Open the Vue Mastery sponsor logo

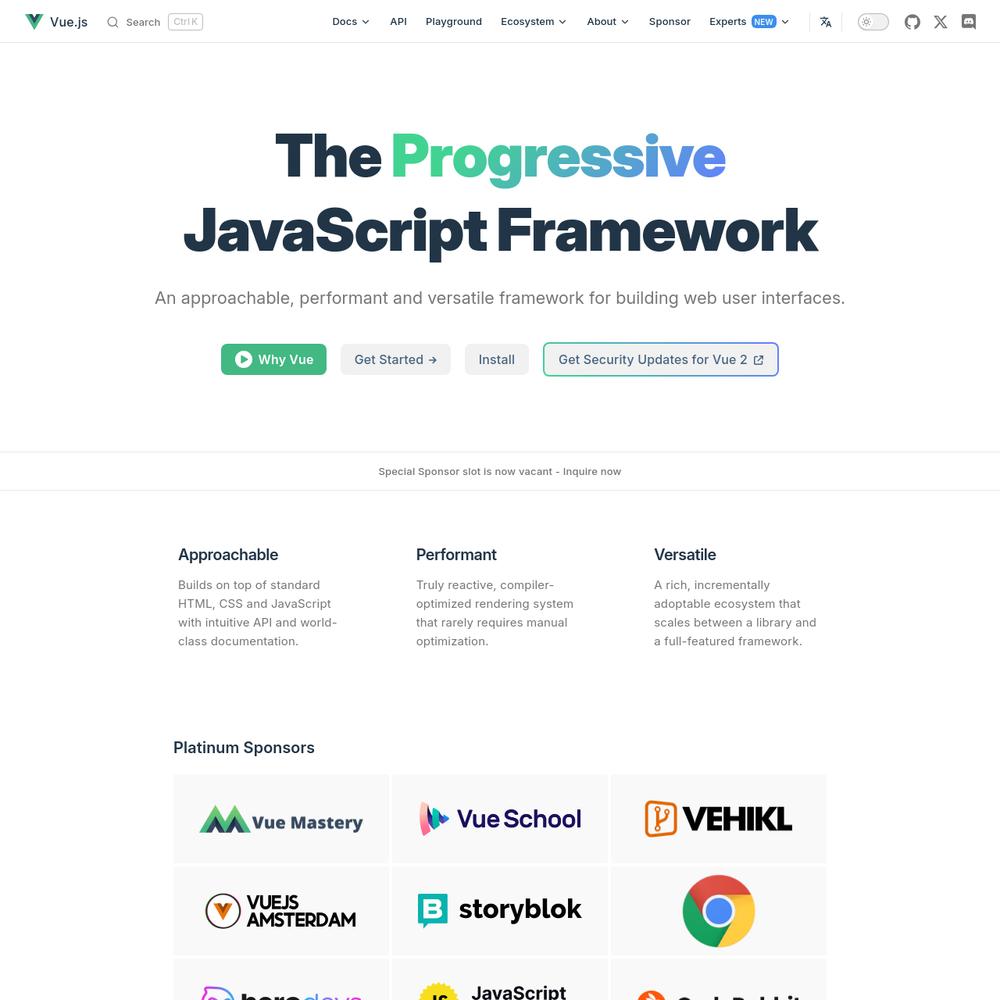[x=281, y=819]
